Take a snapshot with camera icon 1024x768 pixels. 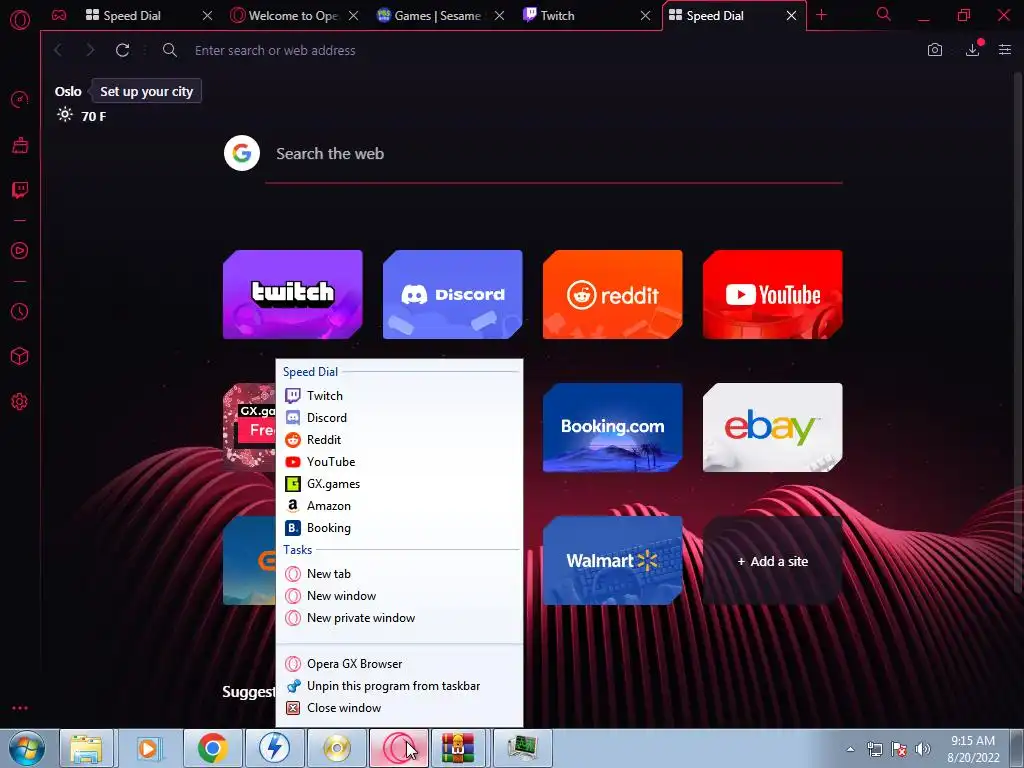[935, 50]
